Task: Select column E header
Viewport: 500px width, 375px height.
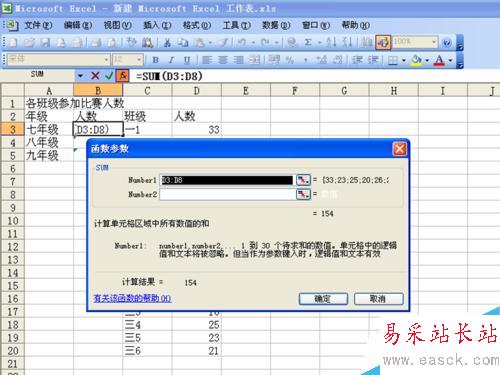Action: 246,91
